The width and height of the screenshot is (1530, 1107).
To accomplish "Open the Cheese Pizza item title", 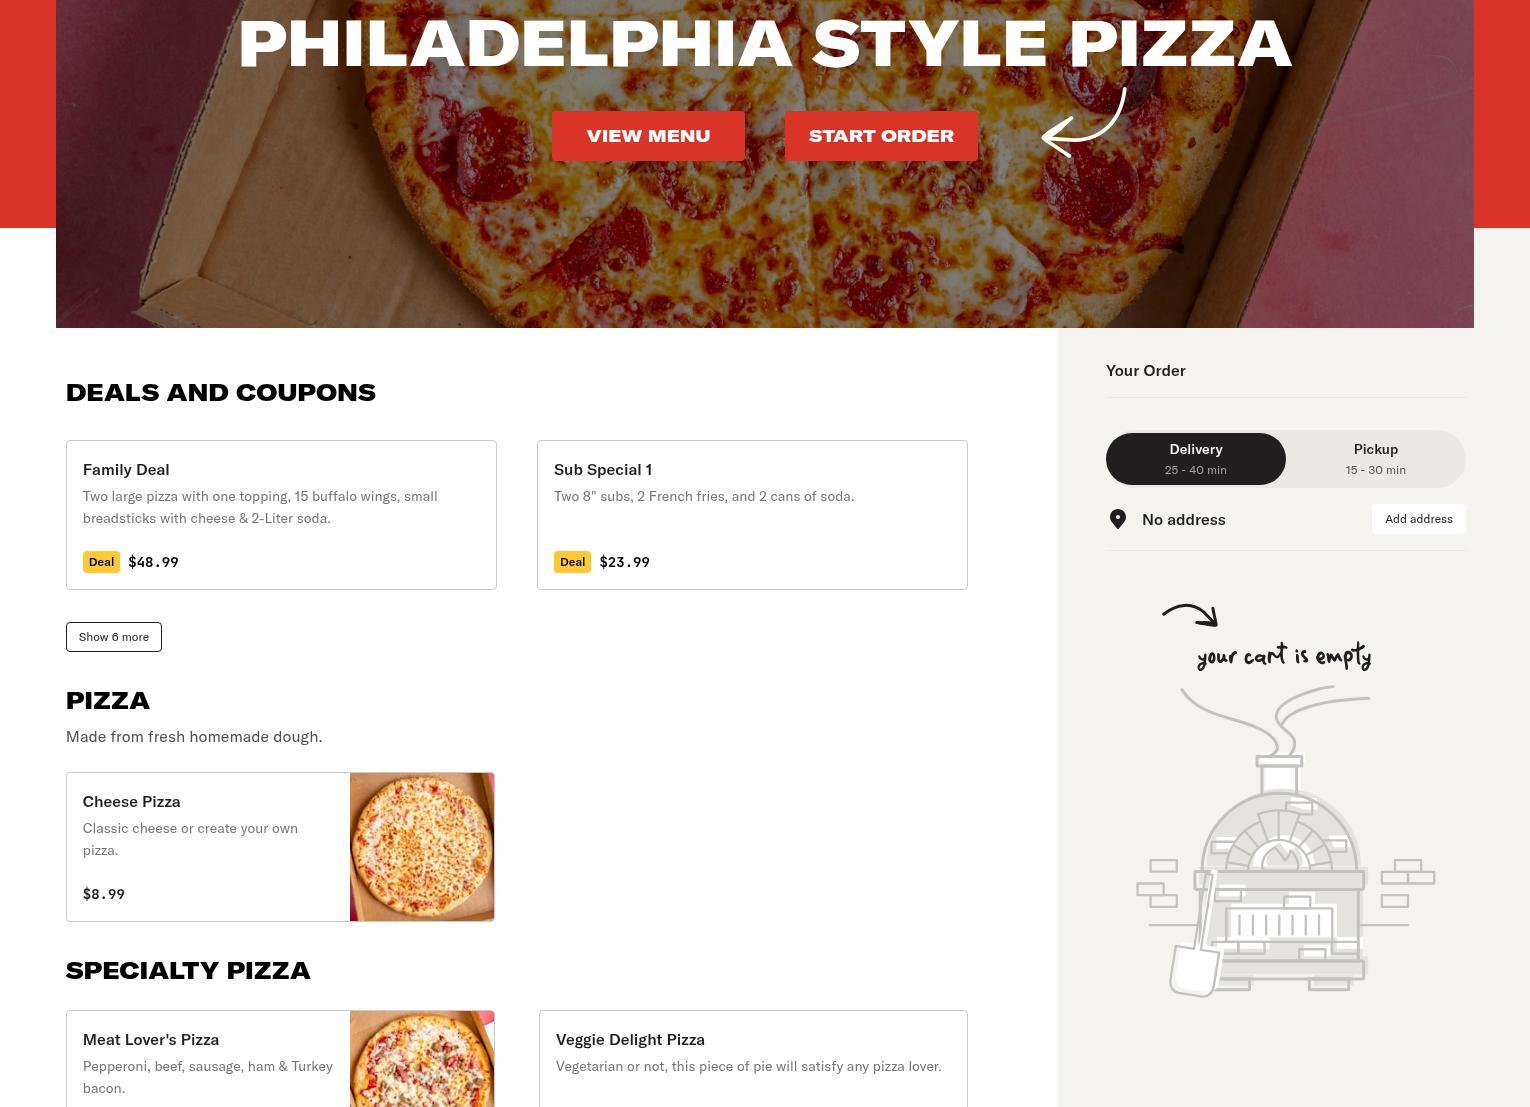I will [131, 801].
